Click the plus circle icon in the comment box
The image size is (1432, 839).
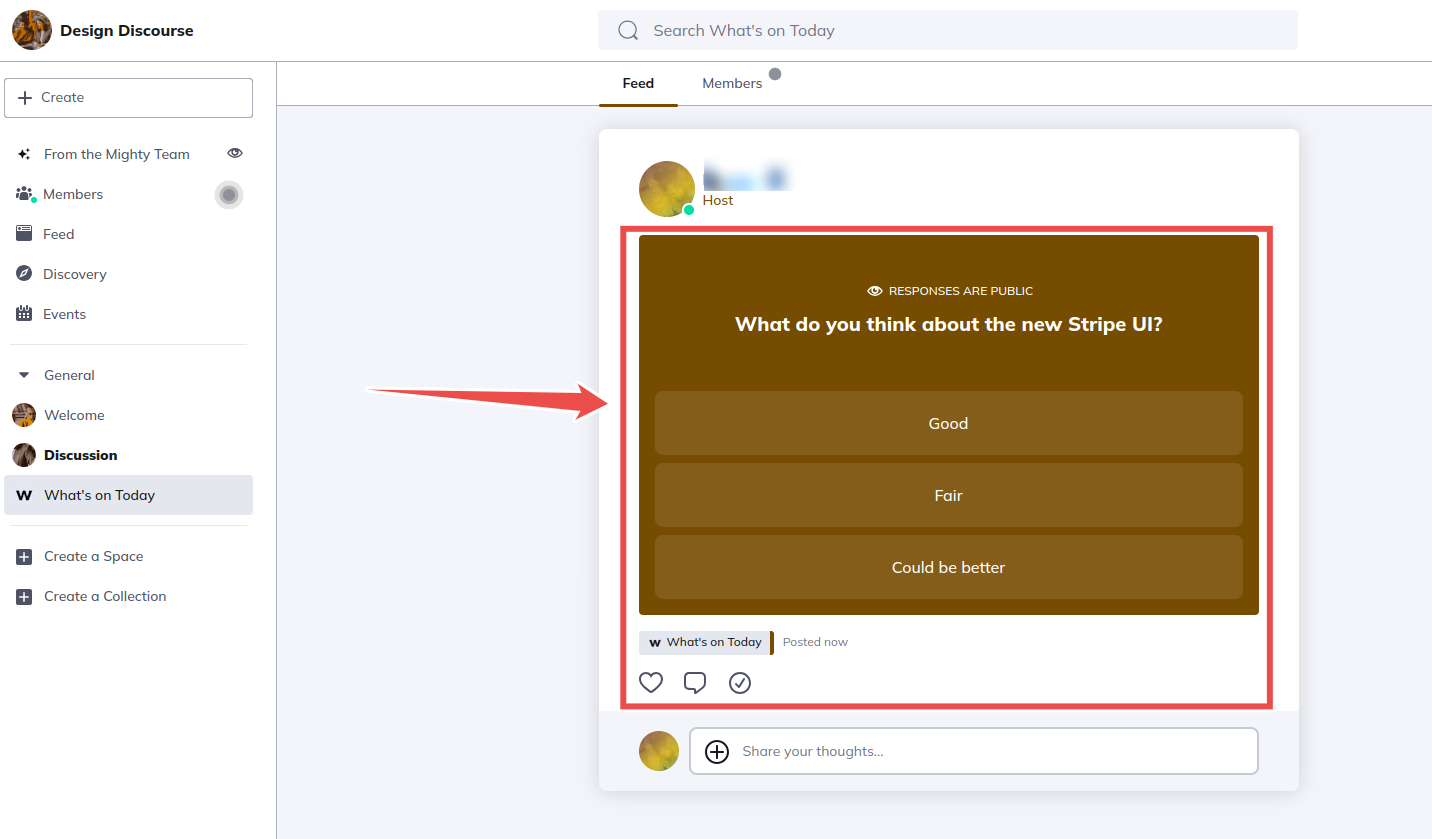[x=717, y=752]
